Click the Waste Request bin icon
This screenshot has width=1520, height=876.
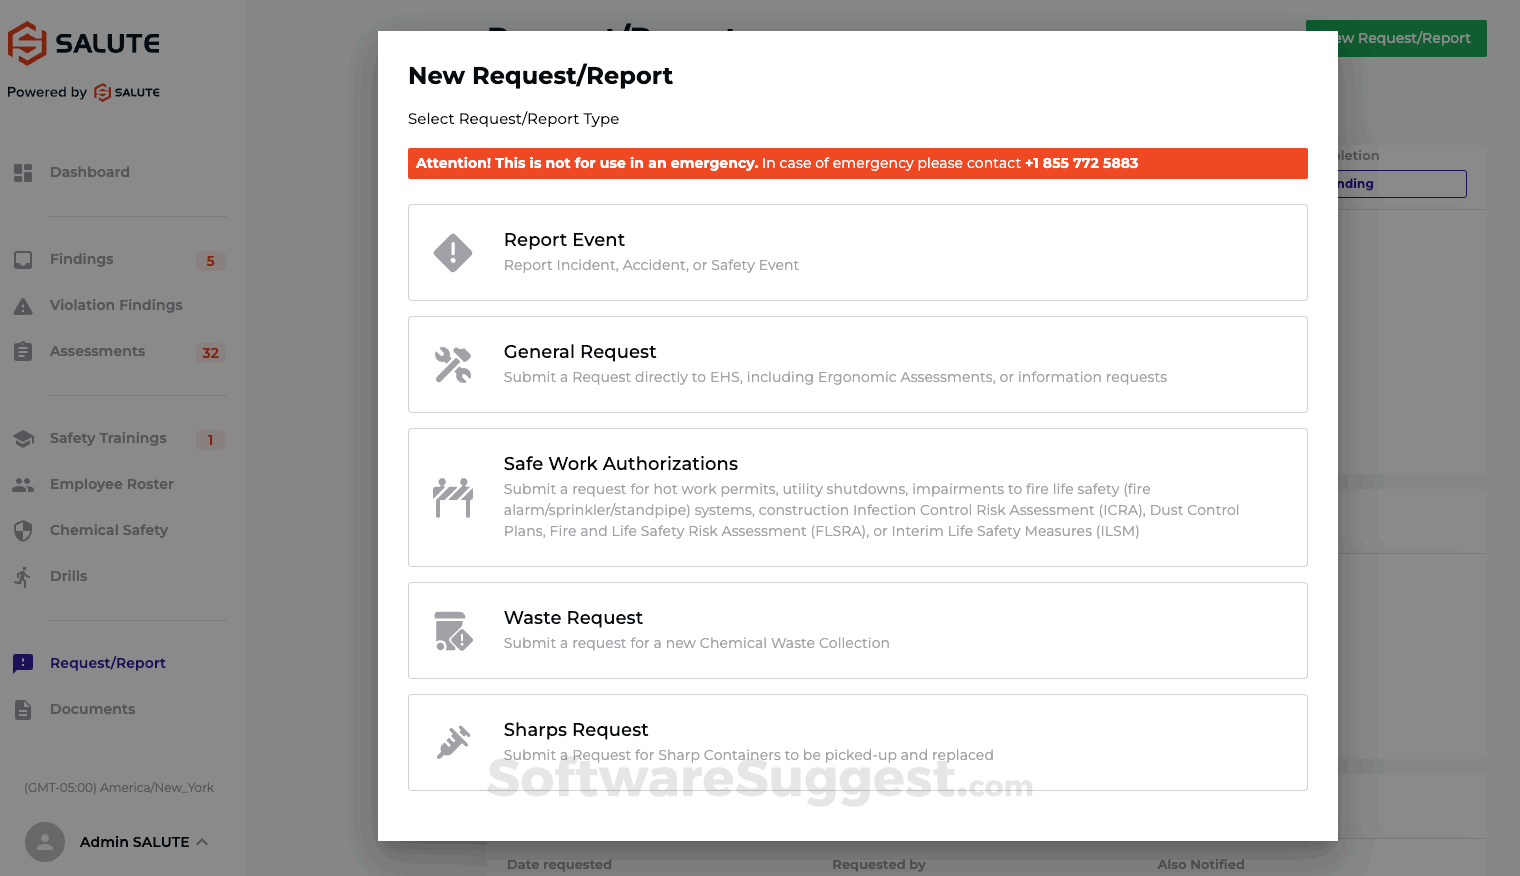(x=453, y=631)
